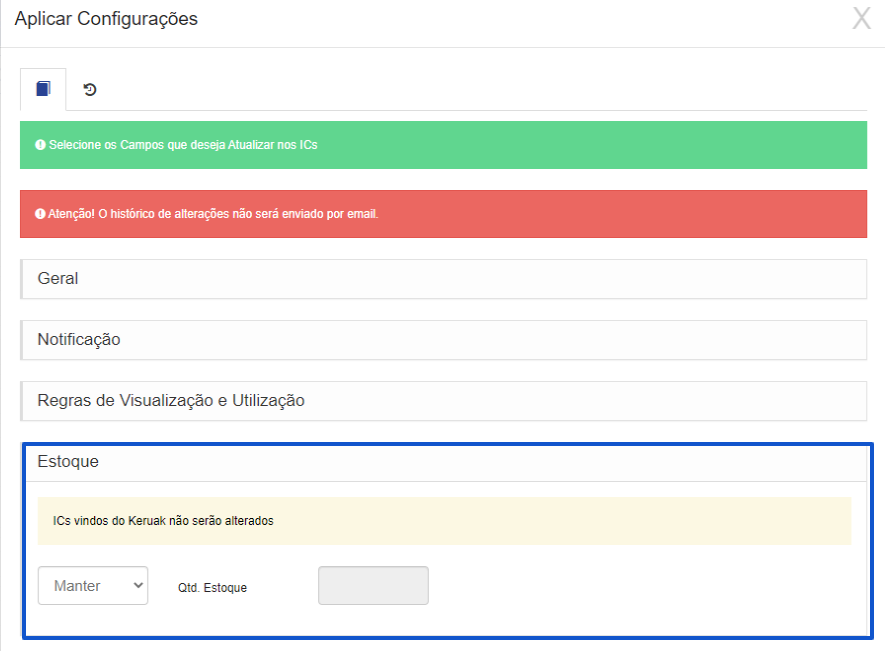Close the Aplicar Configurações dialog
The image size is (885, 651).
(861, 19)
